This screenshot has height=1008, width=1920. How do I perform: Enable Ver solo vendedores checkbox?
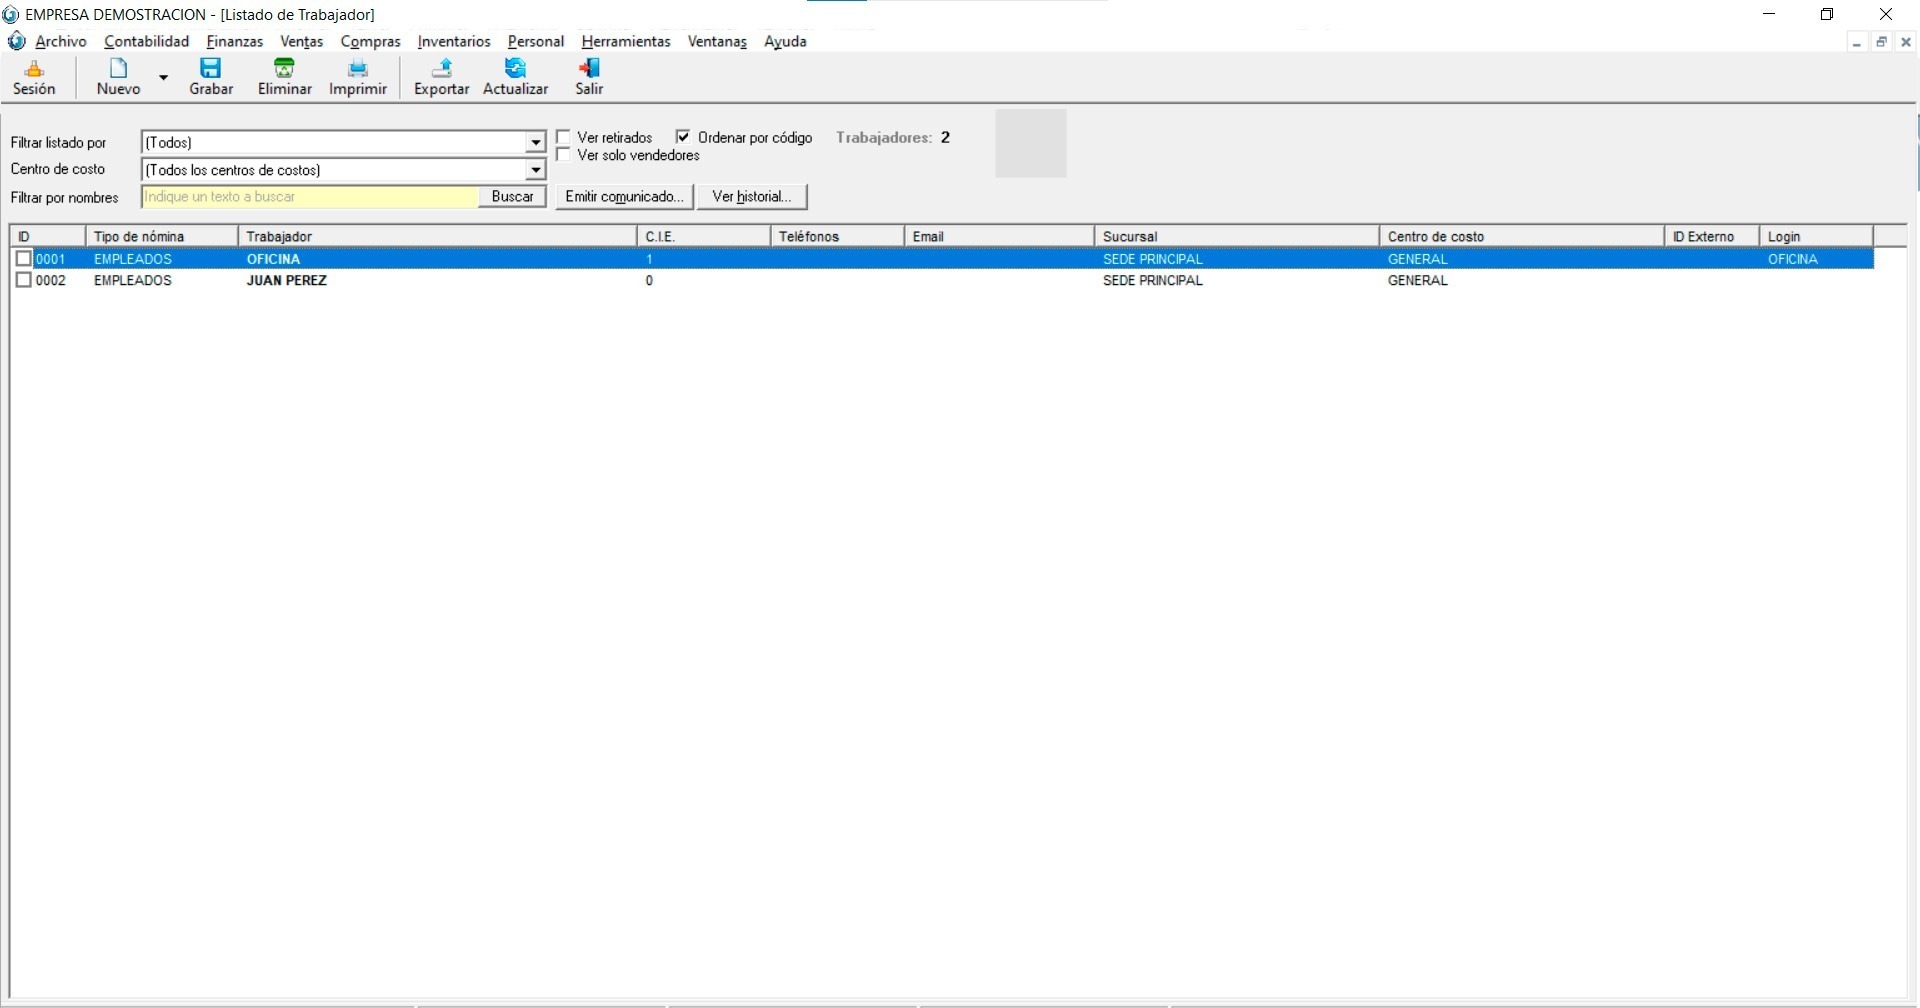point(564,155)
